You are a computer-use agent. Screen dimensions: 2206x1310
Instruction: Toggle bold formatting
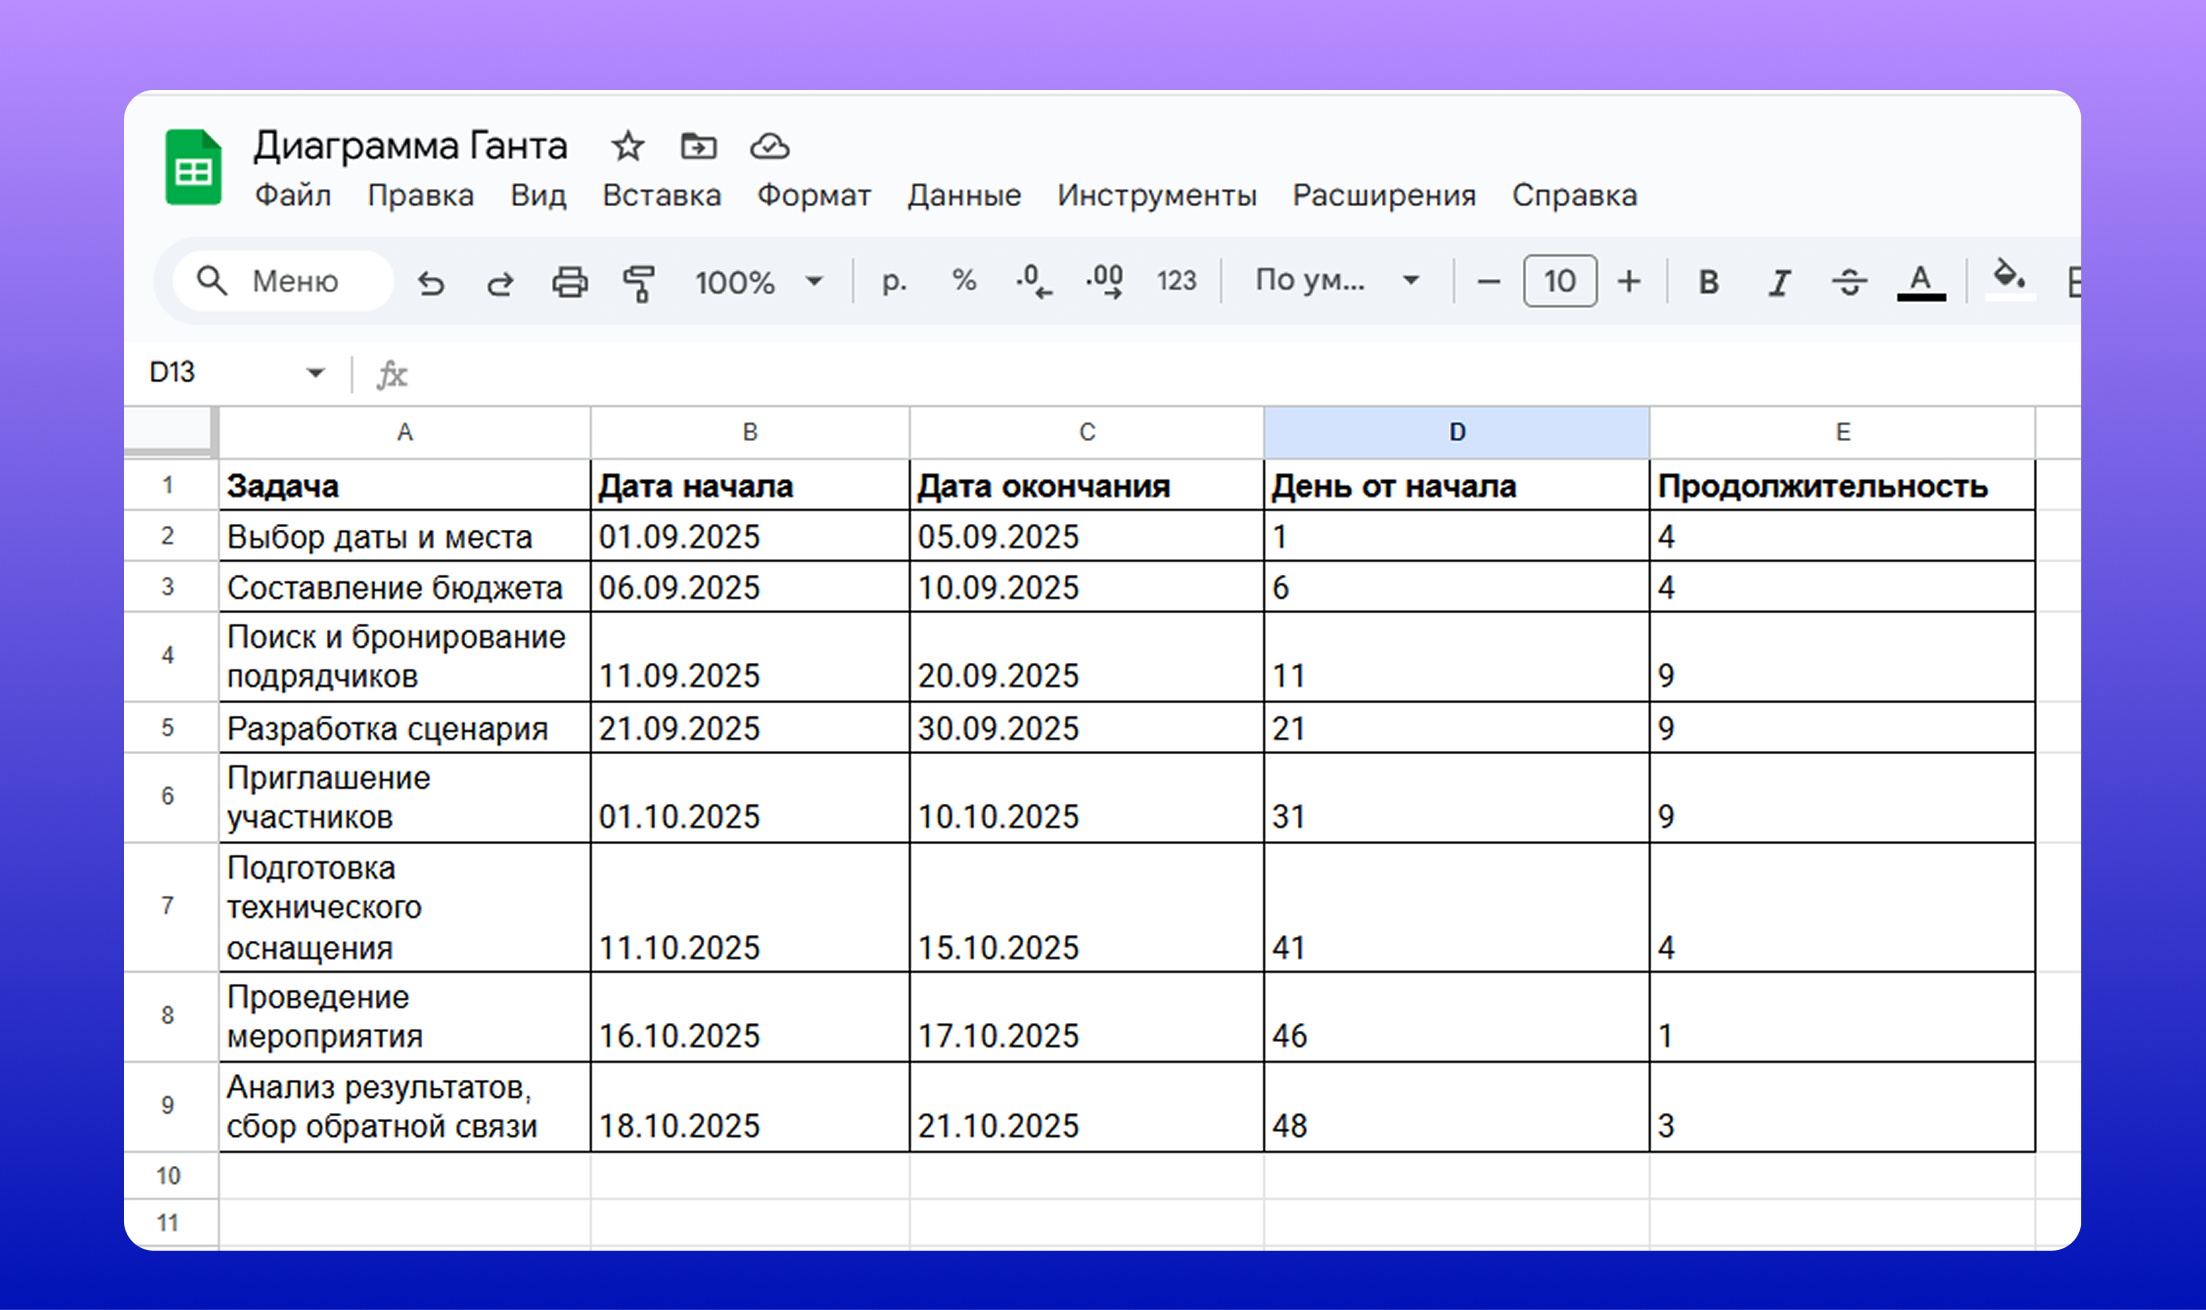(1709, 282)
